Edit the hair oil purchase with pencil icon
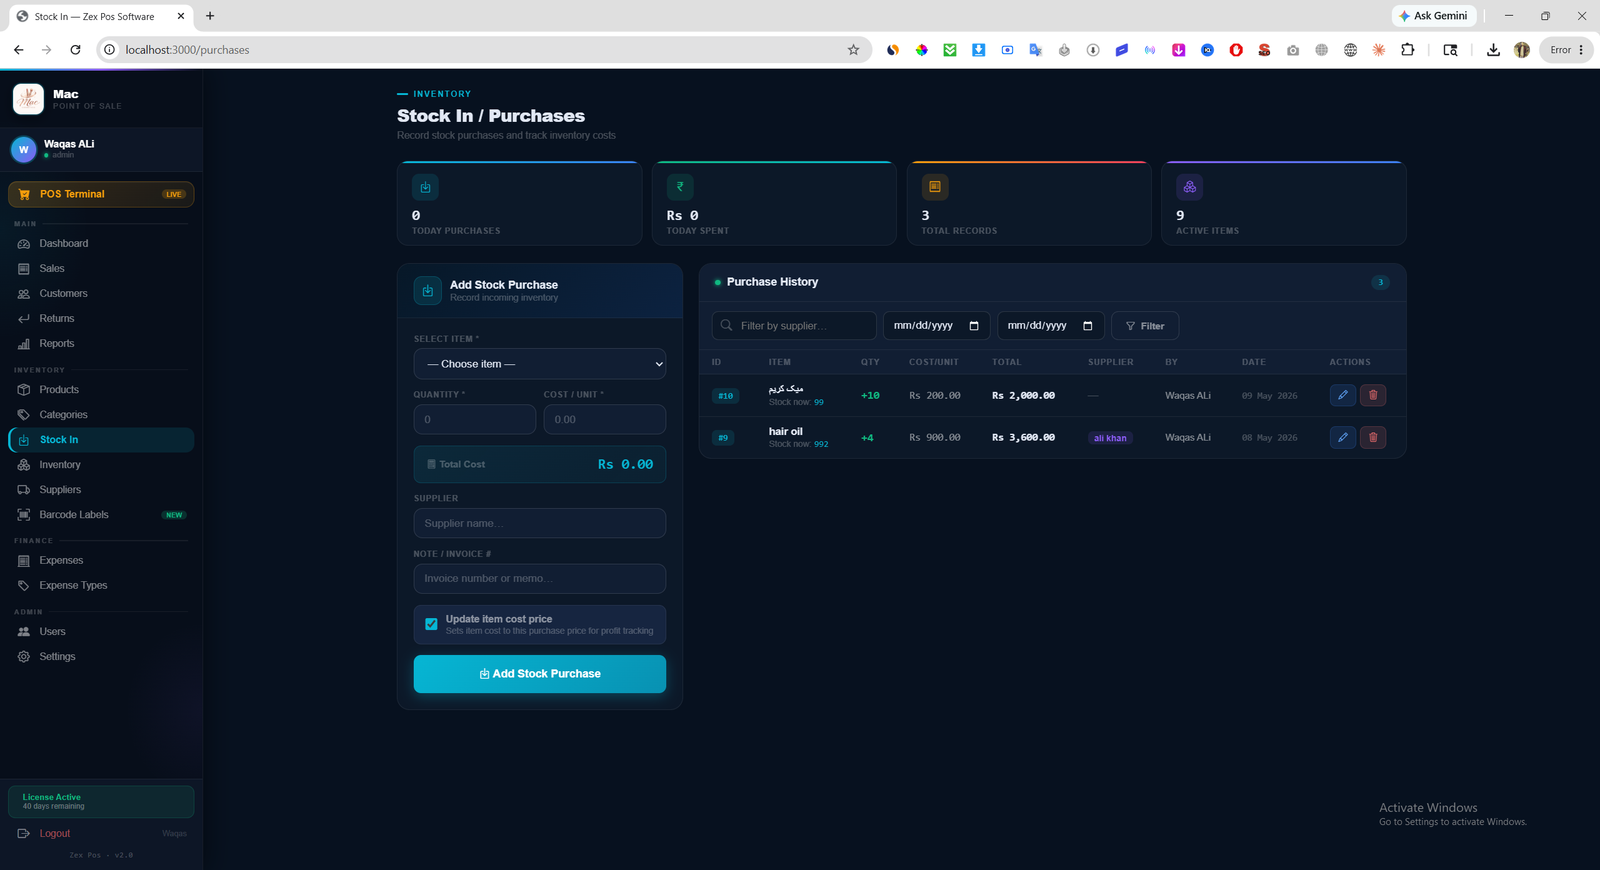 click(1343, 437)
